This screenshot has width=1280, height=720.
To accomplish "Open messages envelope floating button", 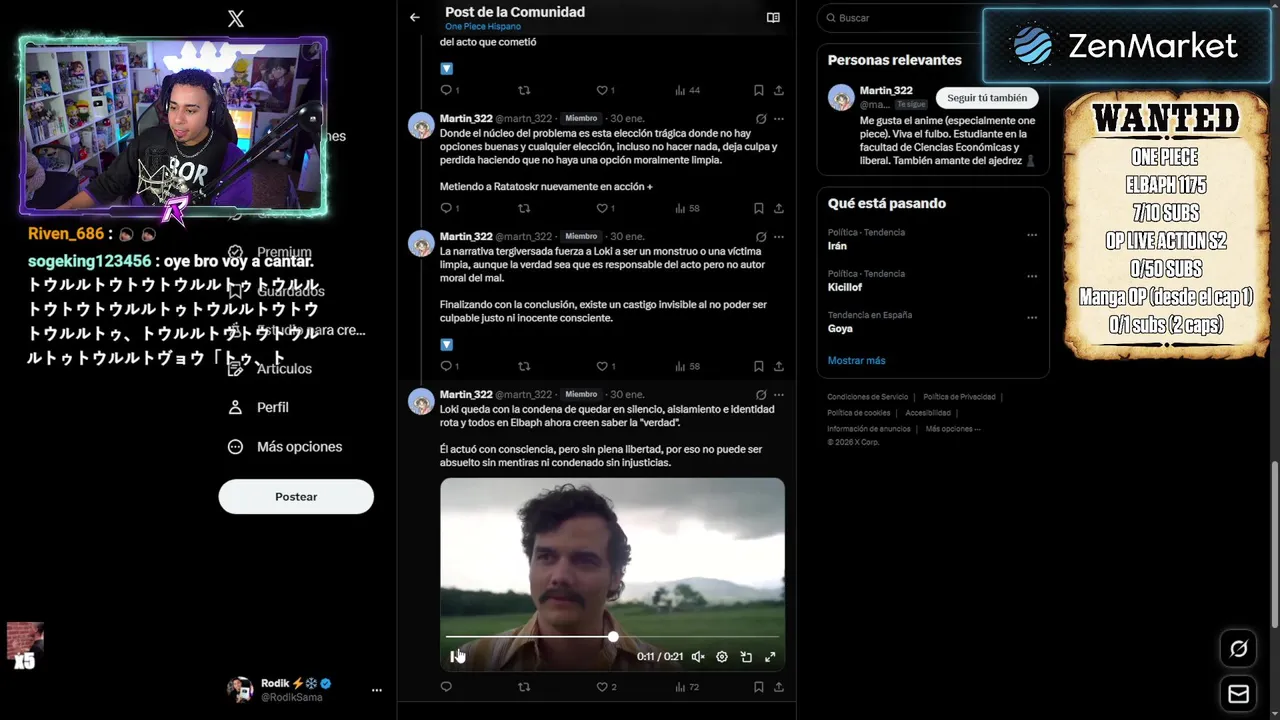I will click(x=1238, y=694).
